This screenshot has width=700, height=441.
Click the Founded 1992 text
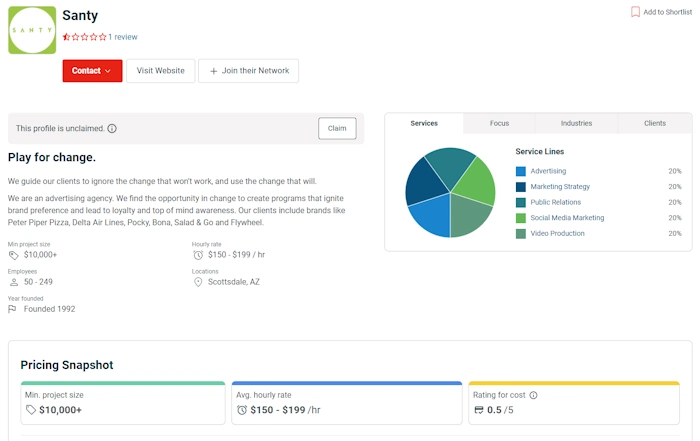[x=50, y=309]
